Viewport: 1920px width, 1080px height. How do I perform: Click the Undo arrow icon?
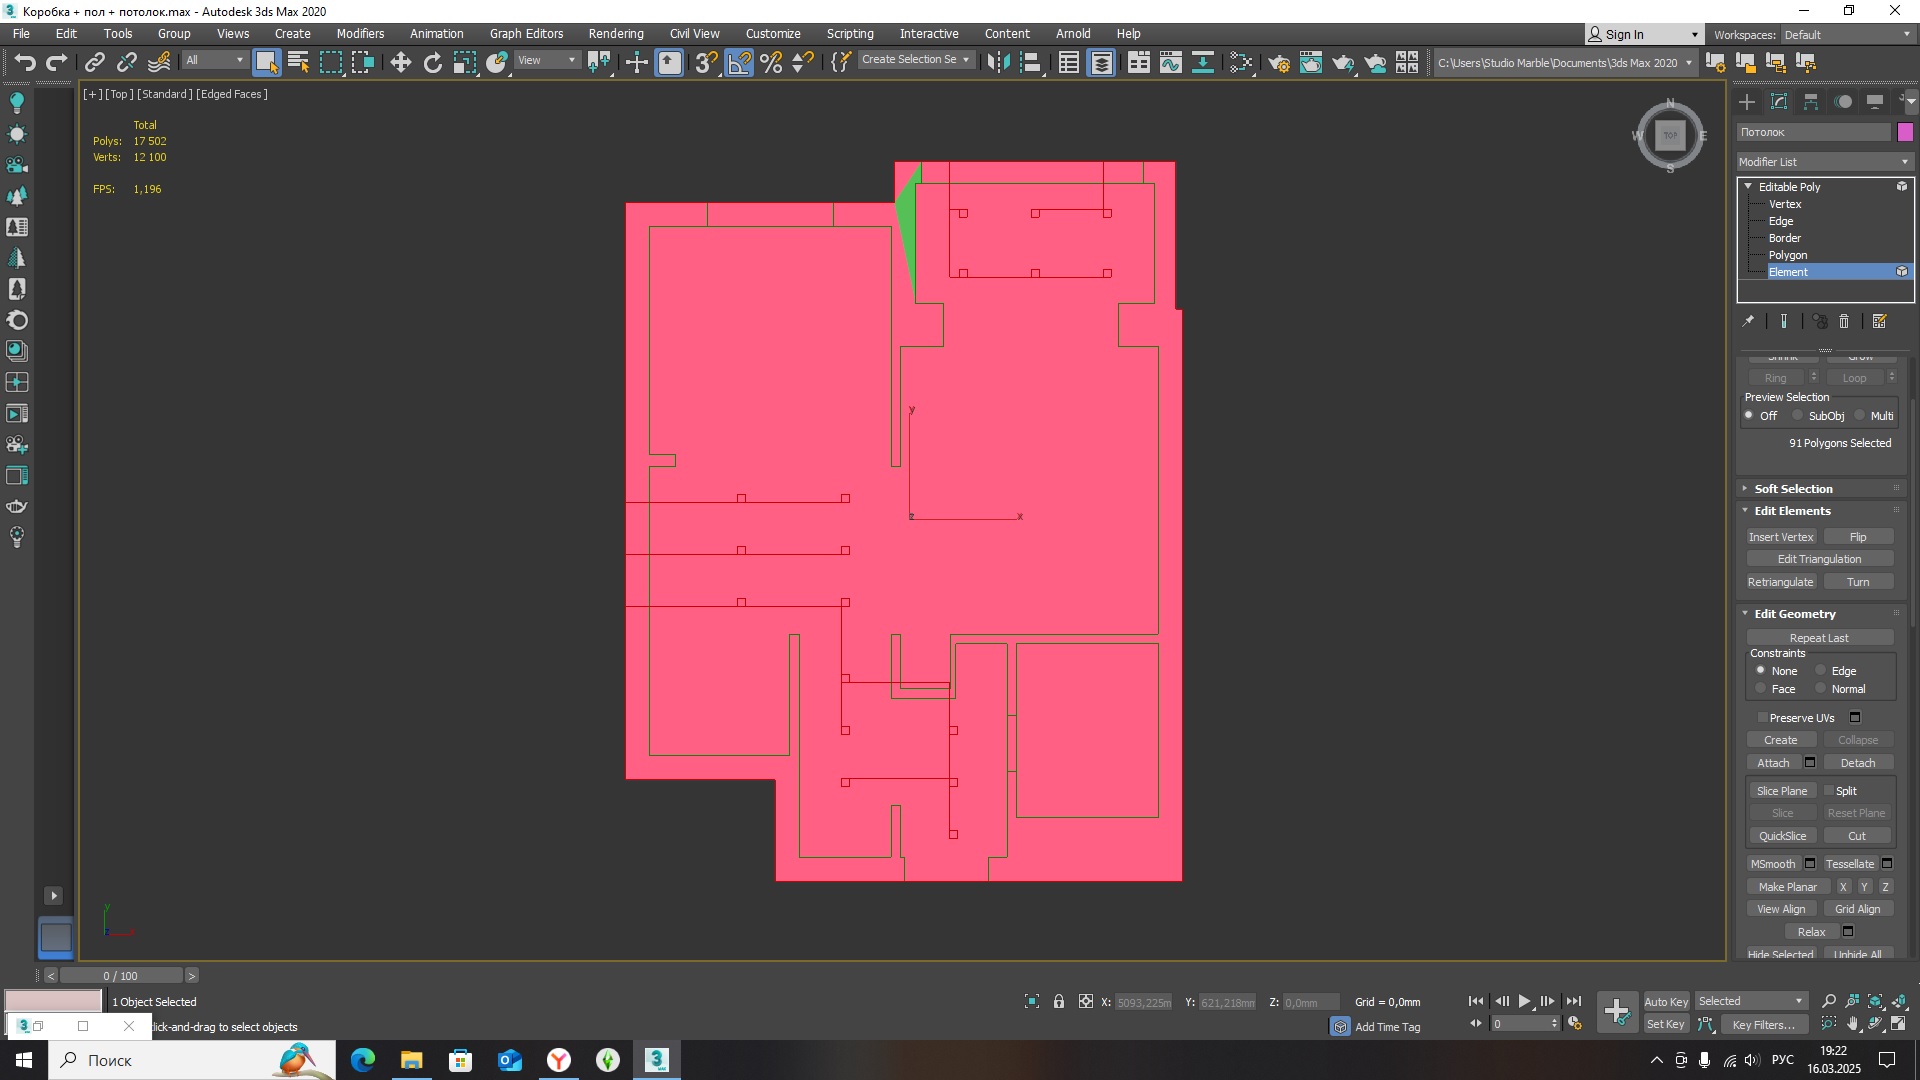tap(25, 63)
